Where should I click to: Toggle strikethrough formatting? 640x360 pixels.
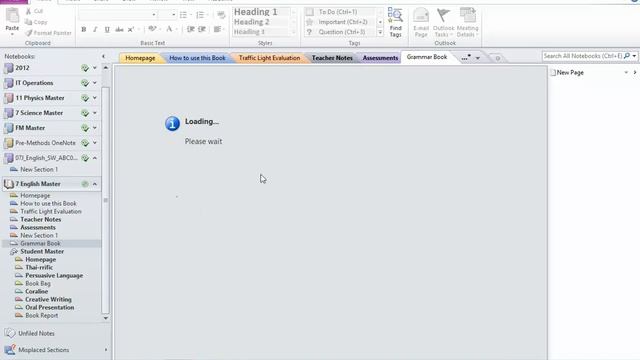point(119,29)
